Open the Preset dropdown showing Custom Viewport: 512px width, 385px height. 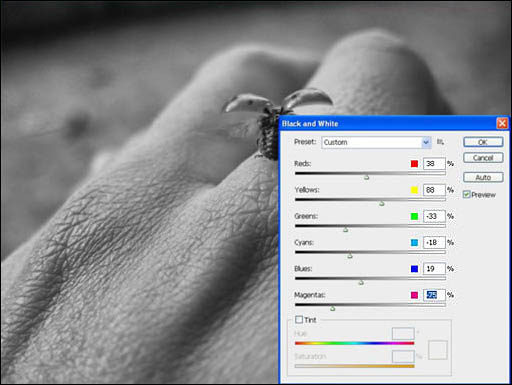point(376,142)
